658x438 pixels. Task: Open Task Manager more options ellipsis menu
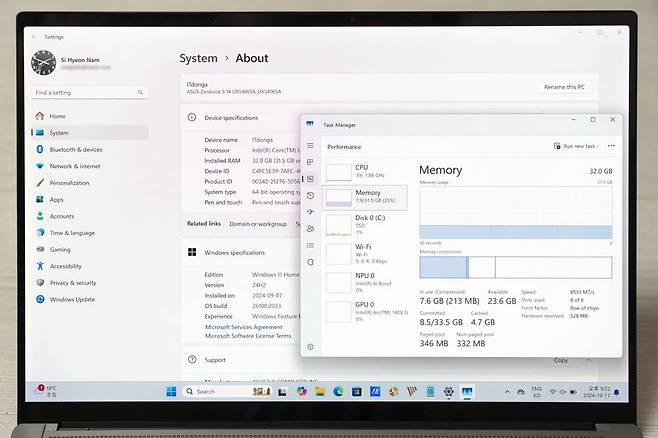tap(611, 146)
